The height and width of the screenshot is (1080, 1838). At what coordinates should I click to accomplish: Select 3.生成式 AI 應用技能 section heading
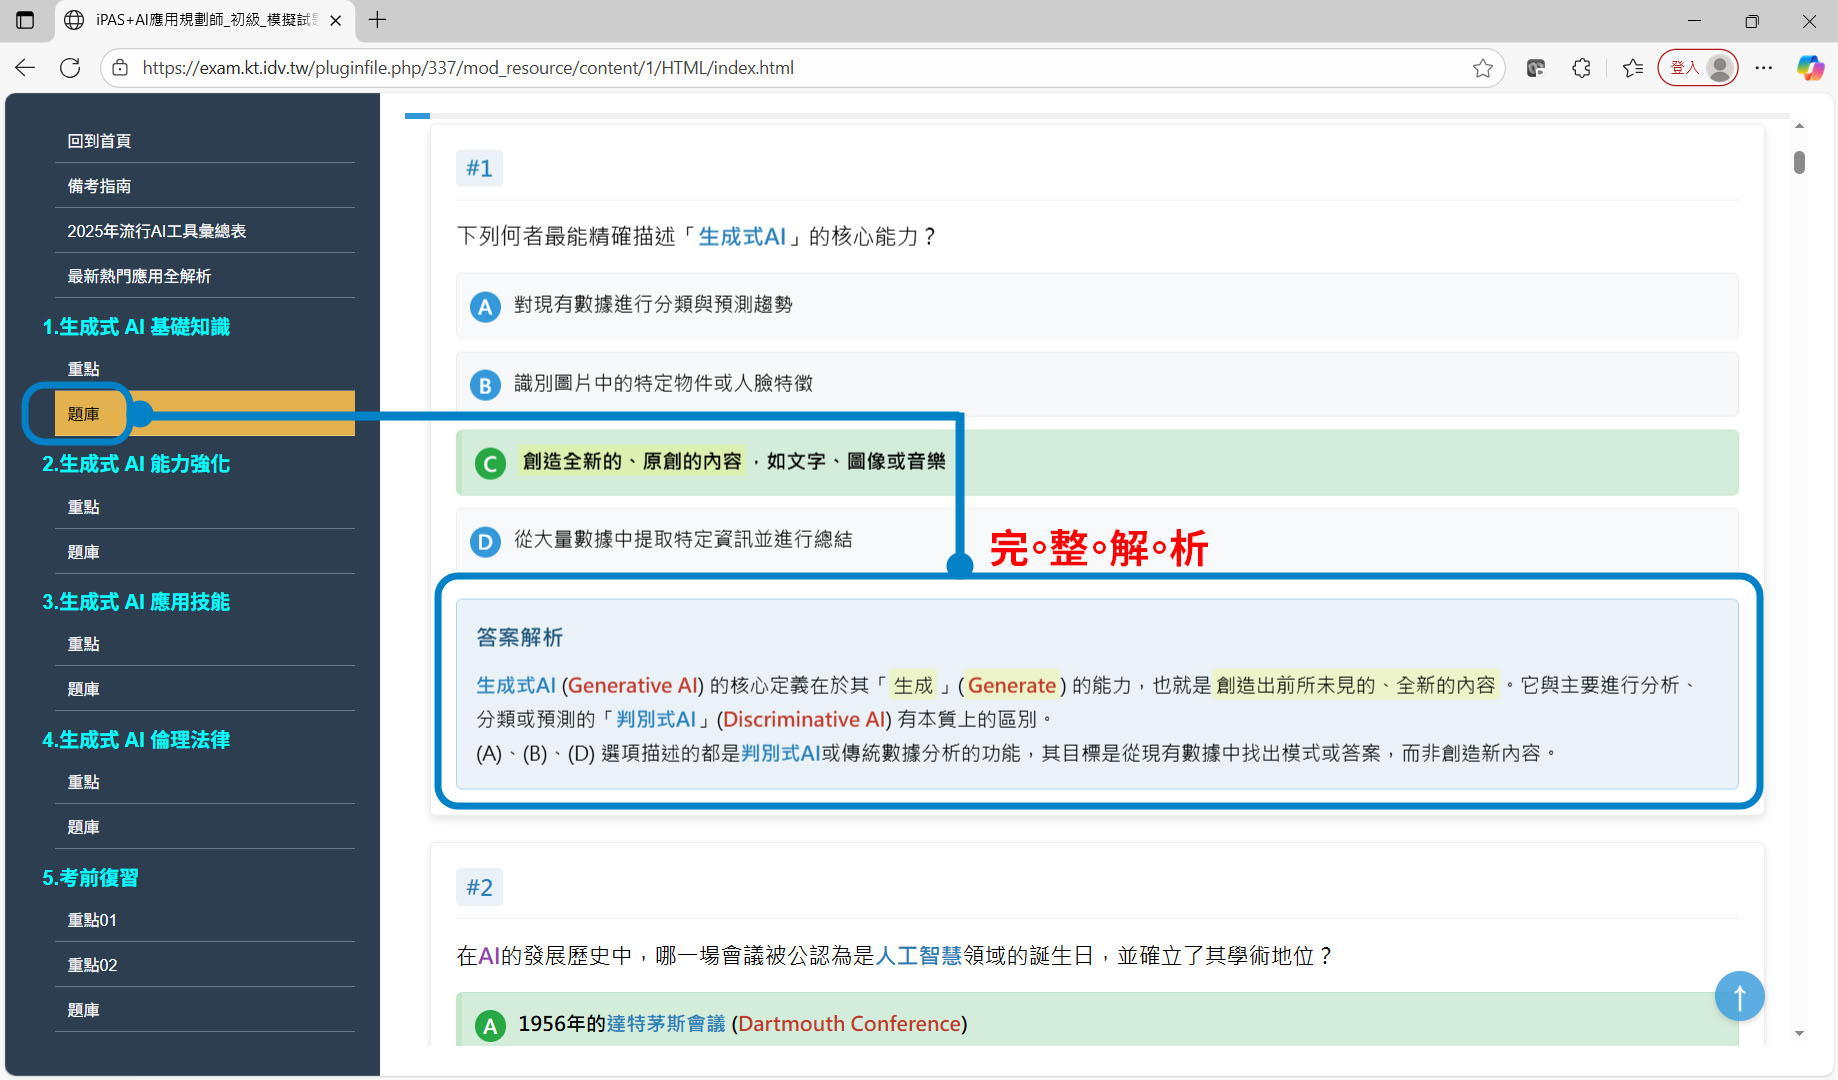pyautogui.click(x=136, y=602)
